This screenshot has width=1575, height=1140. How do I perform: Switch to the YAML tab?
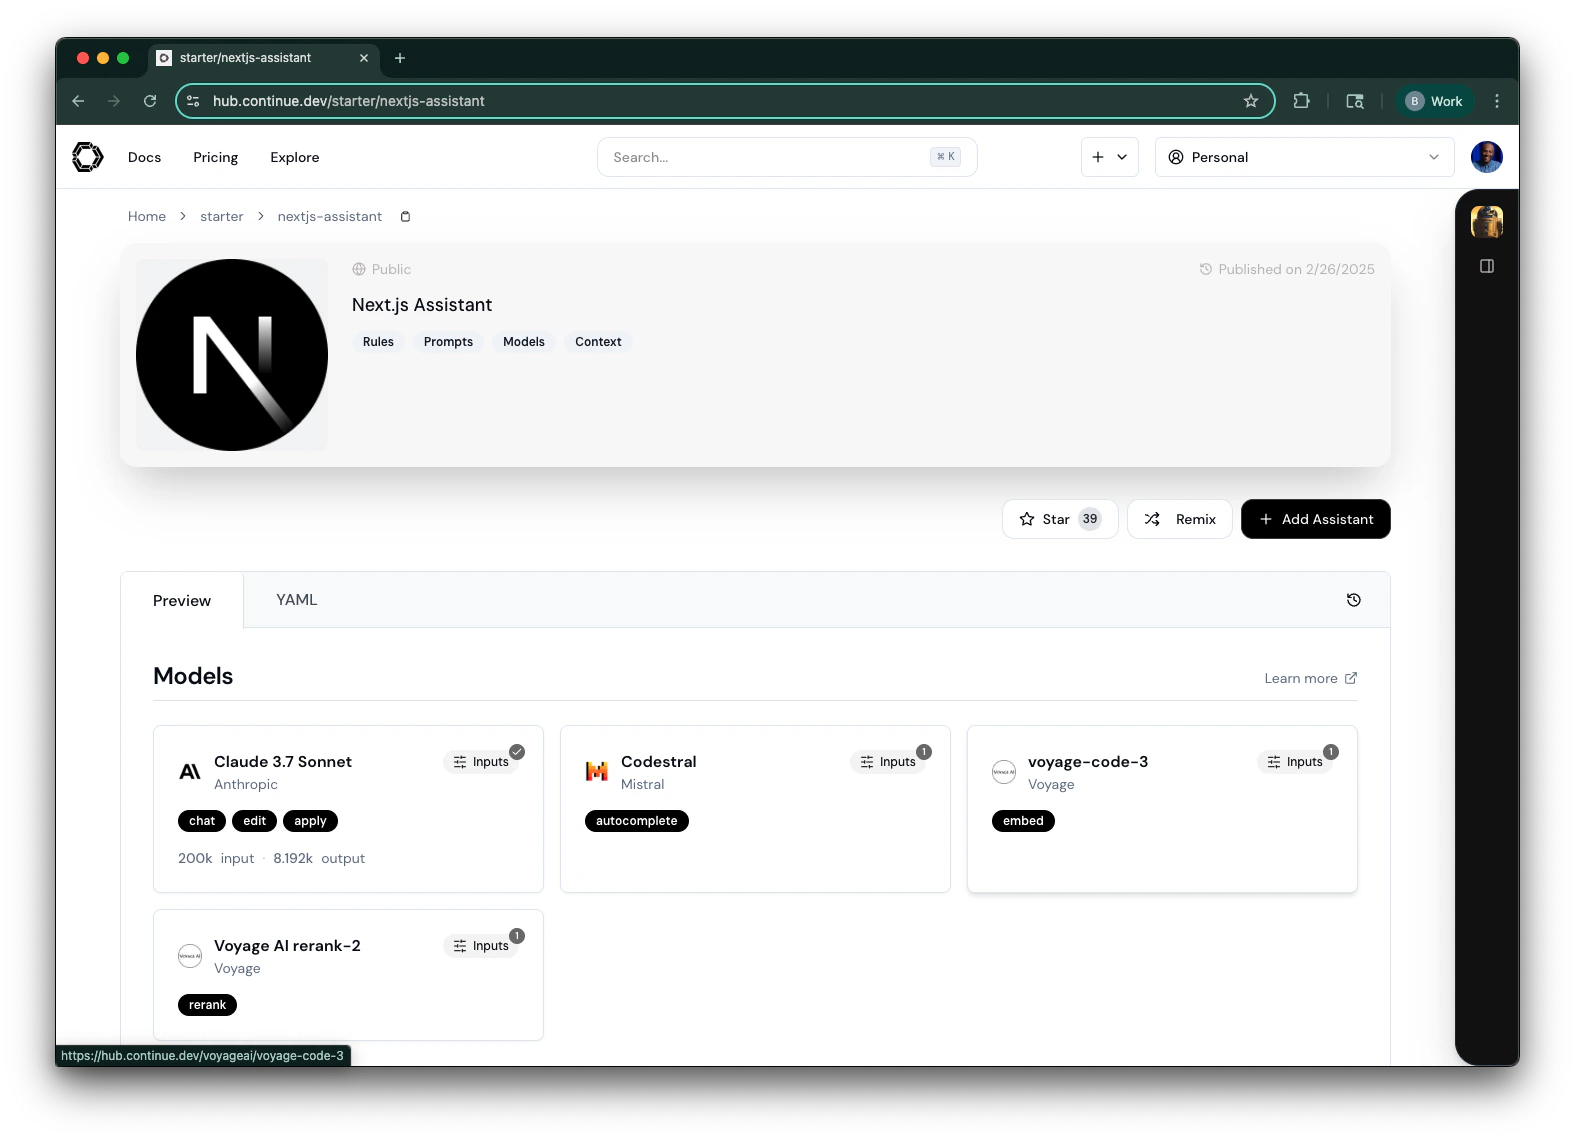point(297,600)
